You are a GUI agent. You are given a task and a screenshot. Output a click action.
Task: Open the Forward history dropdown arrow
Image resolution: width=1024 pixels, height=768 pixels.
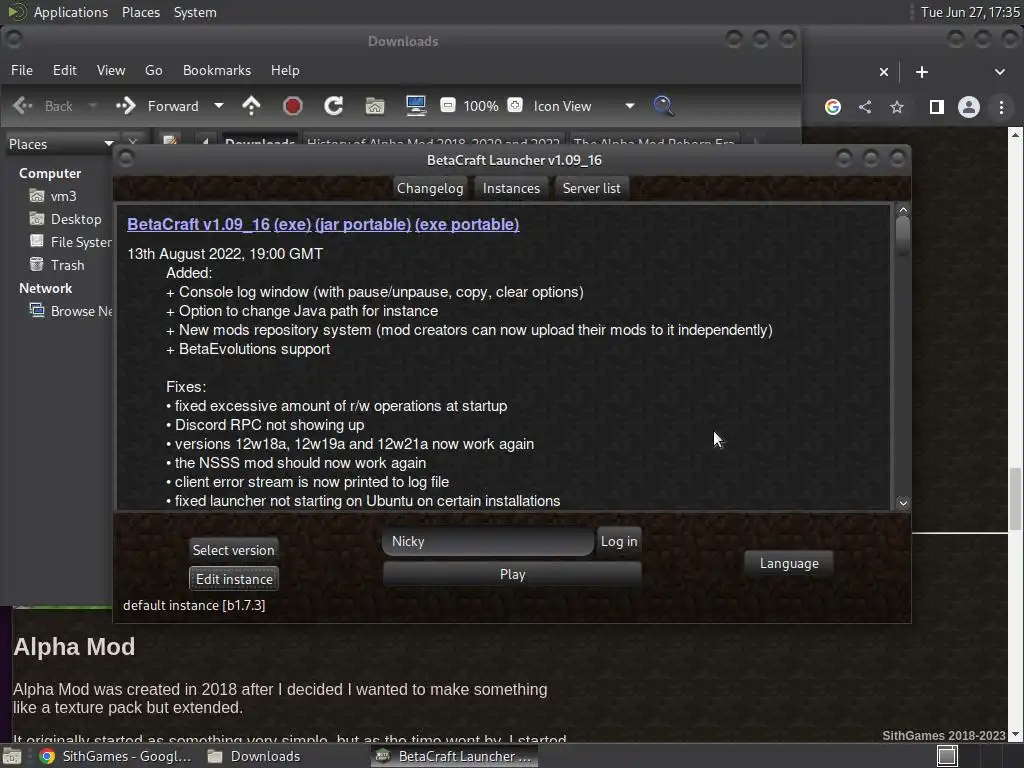coord(219,106)
